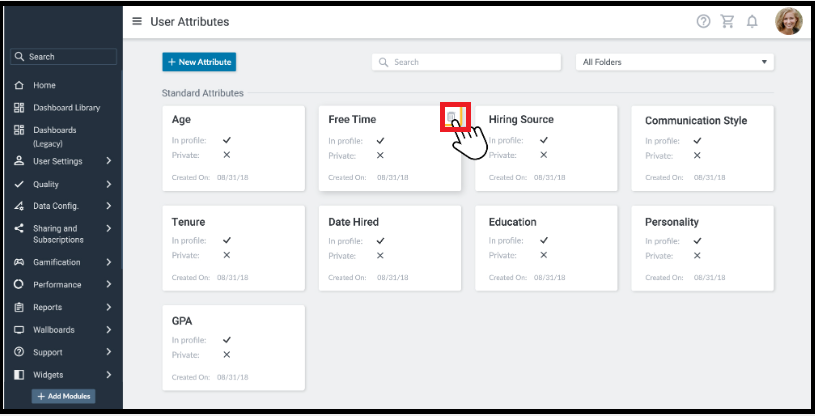Viewport: 815px width, 416px height.
Task: Open Dashboards (Legacy) menu item
Action: (55, 136)
